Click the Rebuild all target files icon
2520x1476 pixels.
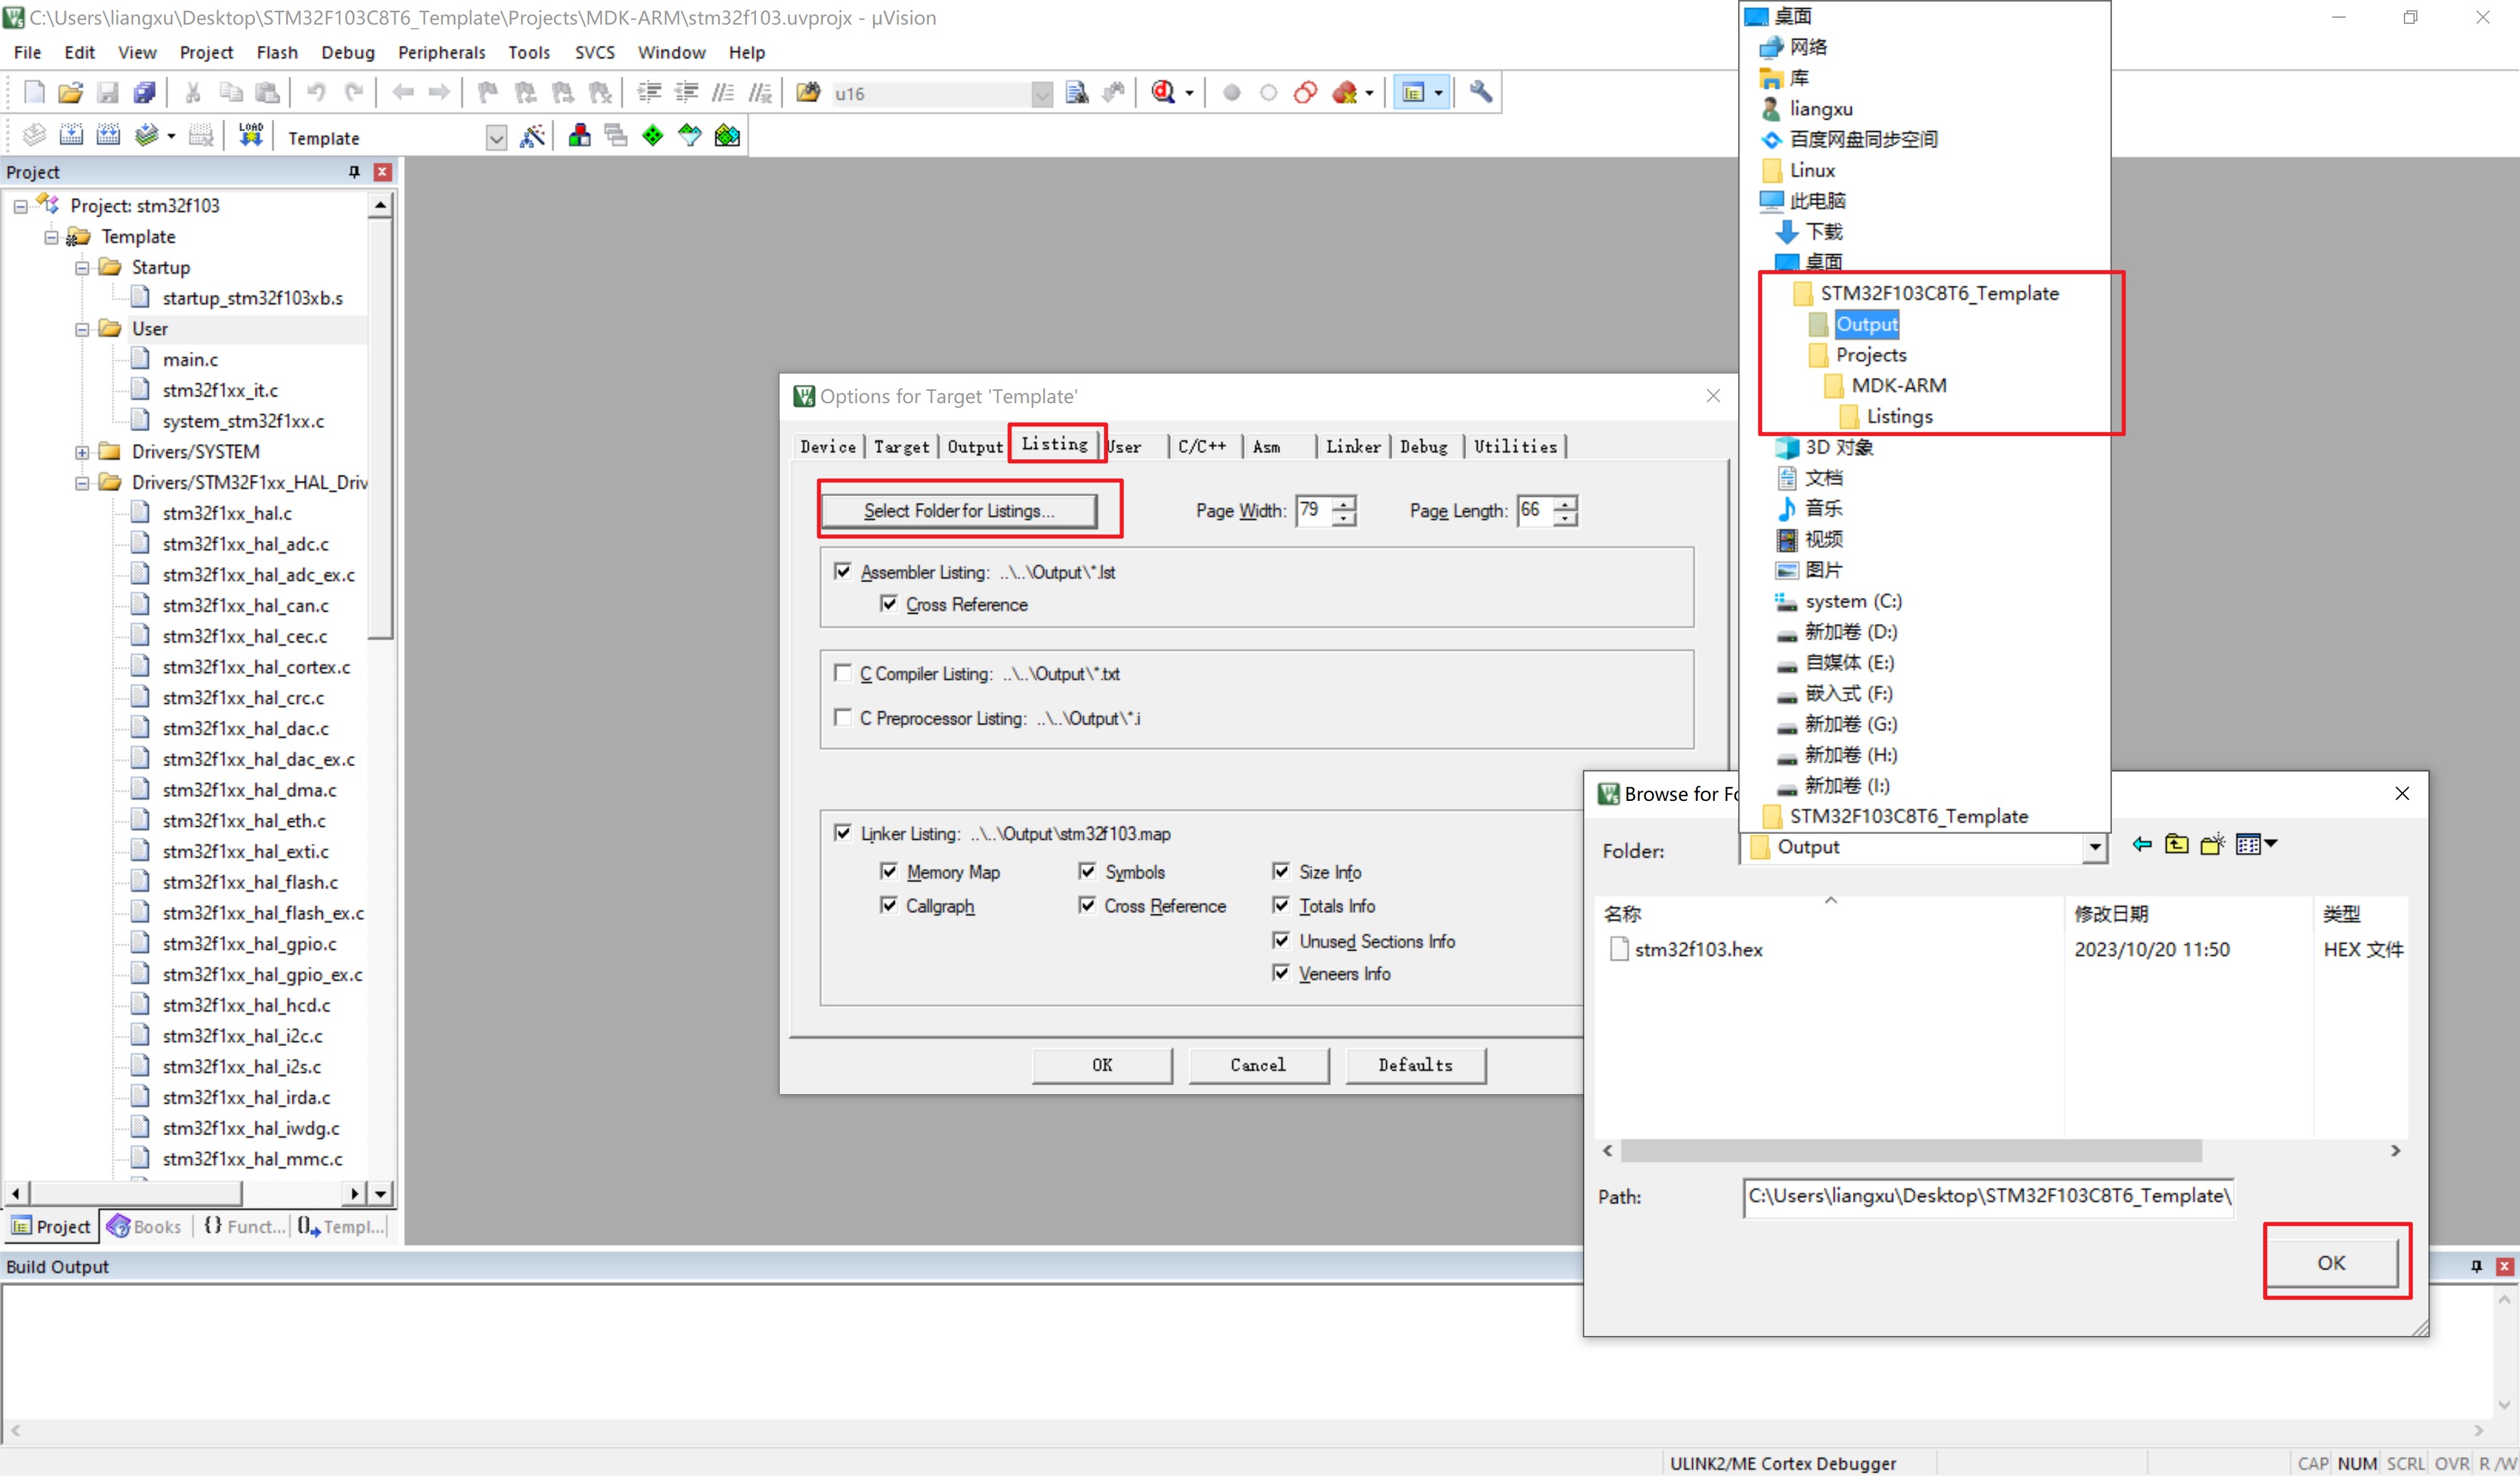point(108,136)
